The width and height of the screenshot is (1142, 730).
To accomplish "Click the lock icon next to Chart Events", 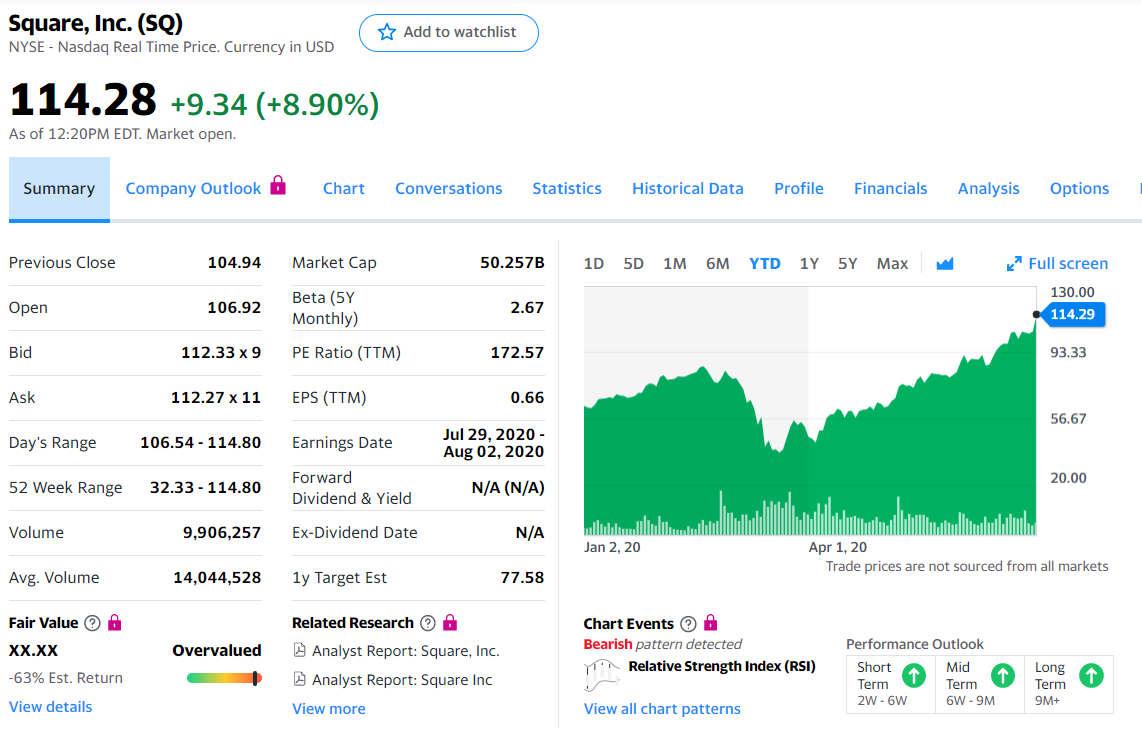I will point(710,623).
